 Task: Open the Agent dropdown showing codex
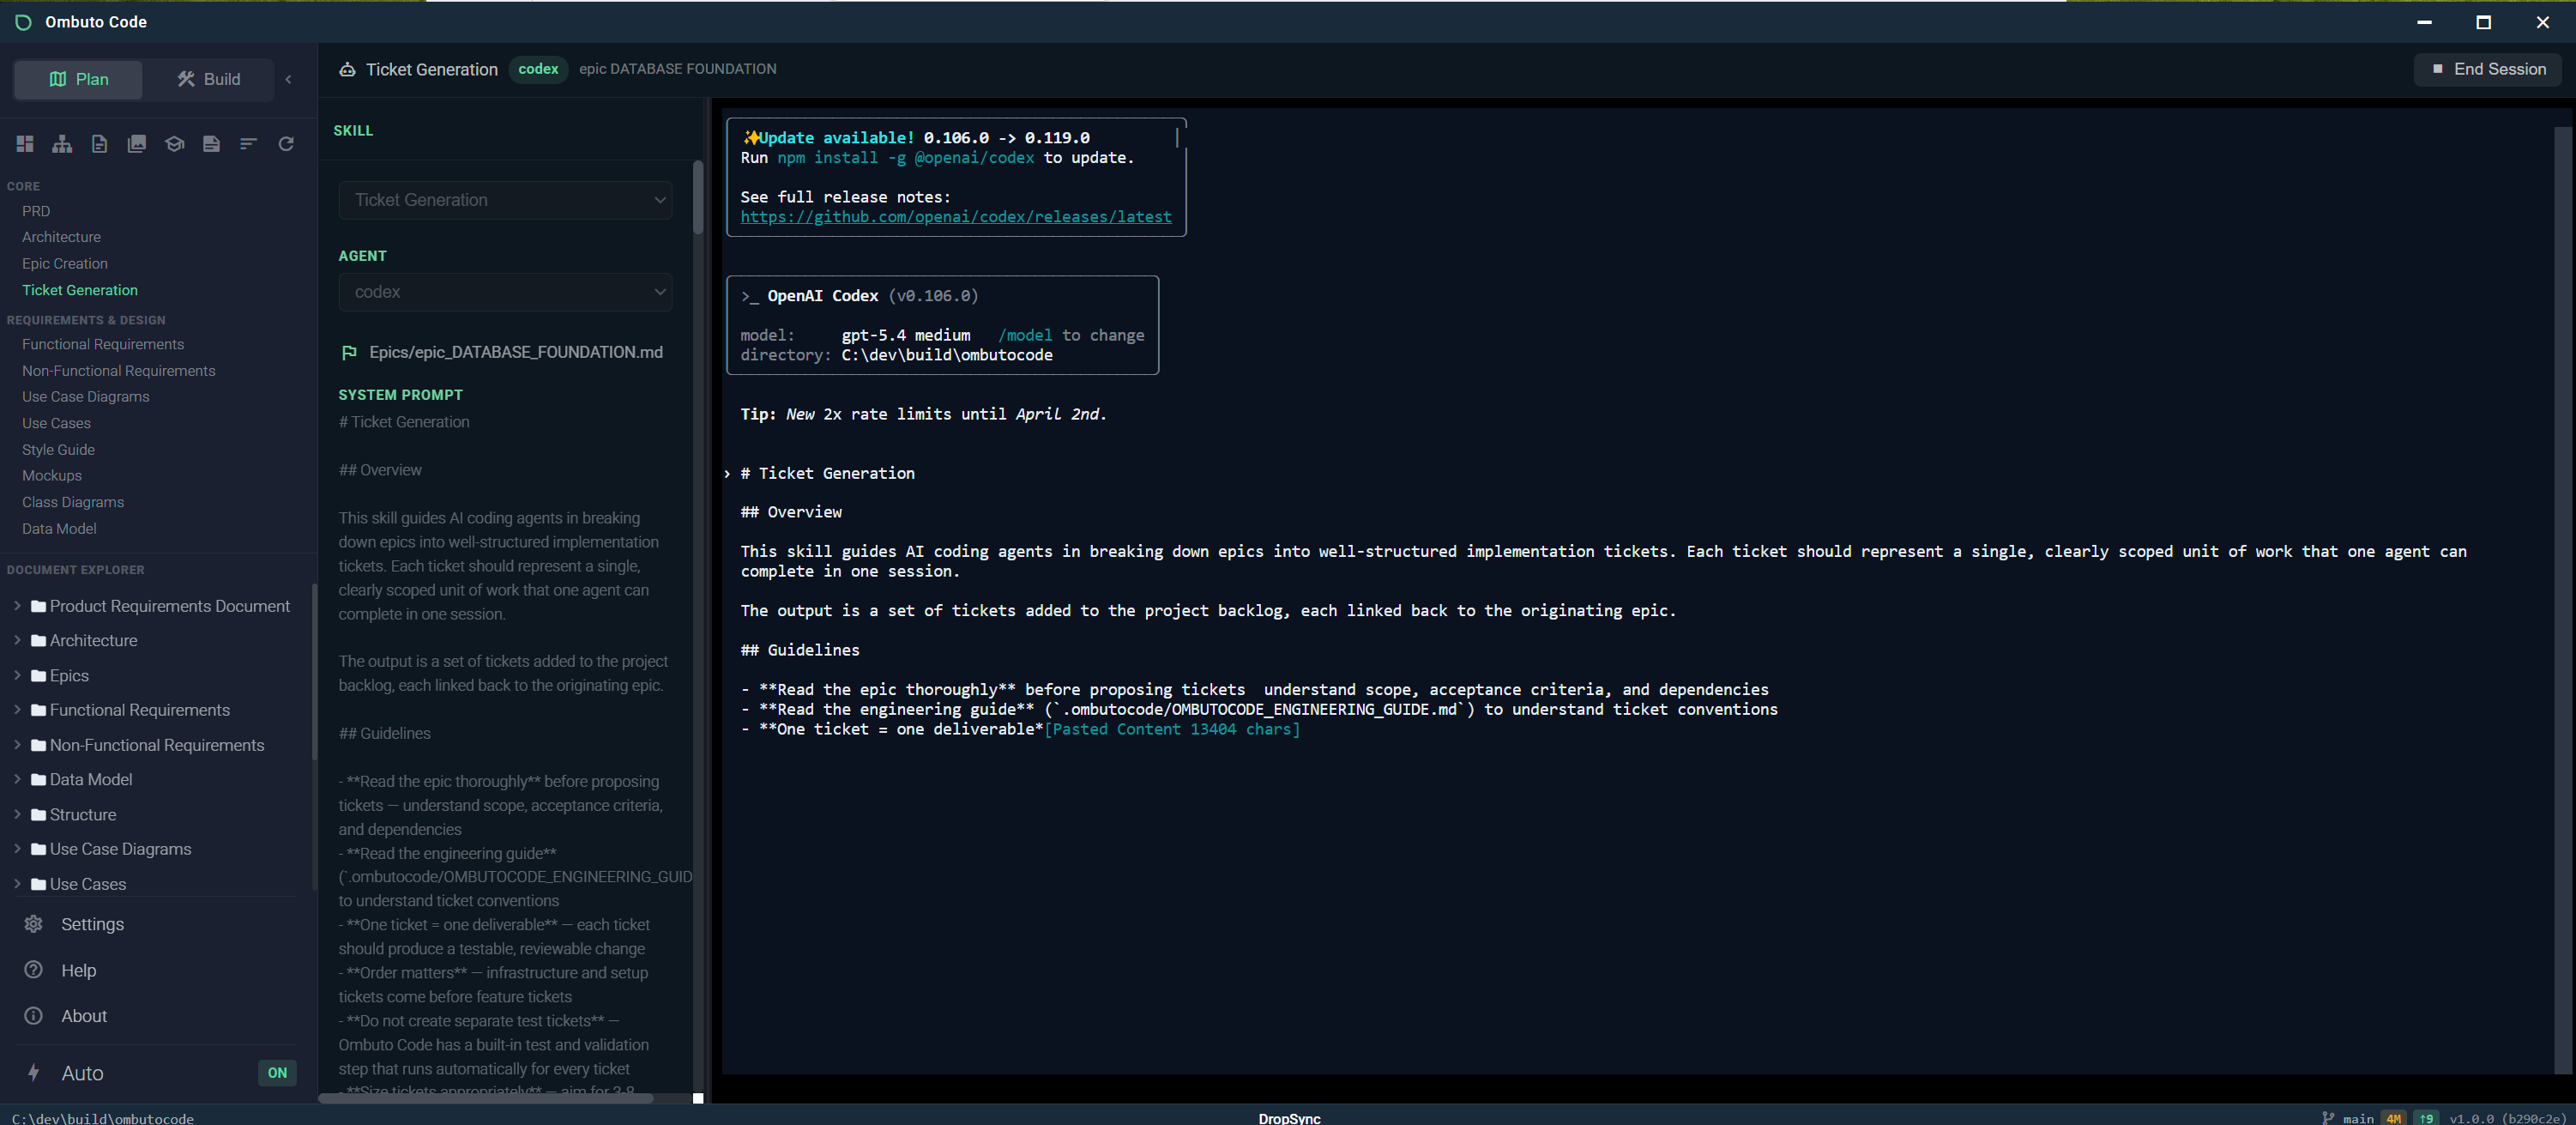pos(505,292)
